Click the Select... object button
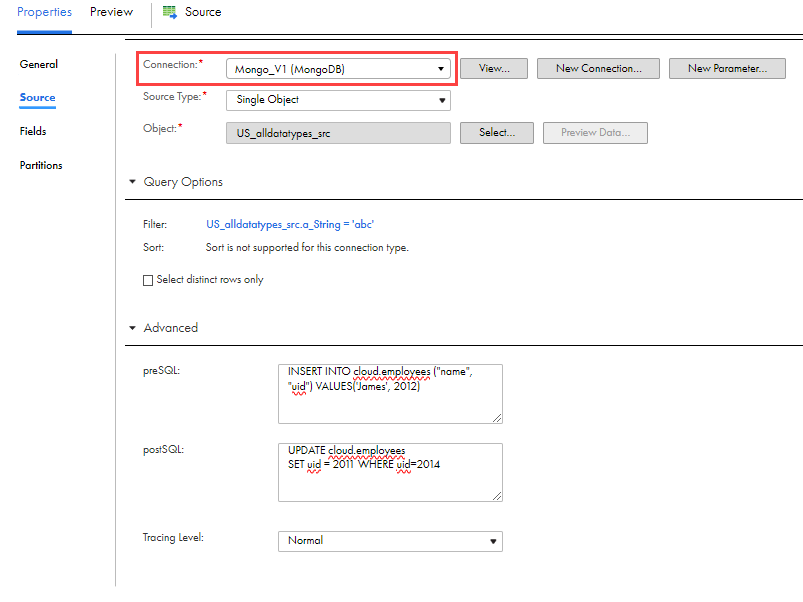 click(x=497, y=133)
